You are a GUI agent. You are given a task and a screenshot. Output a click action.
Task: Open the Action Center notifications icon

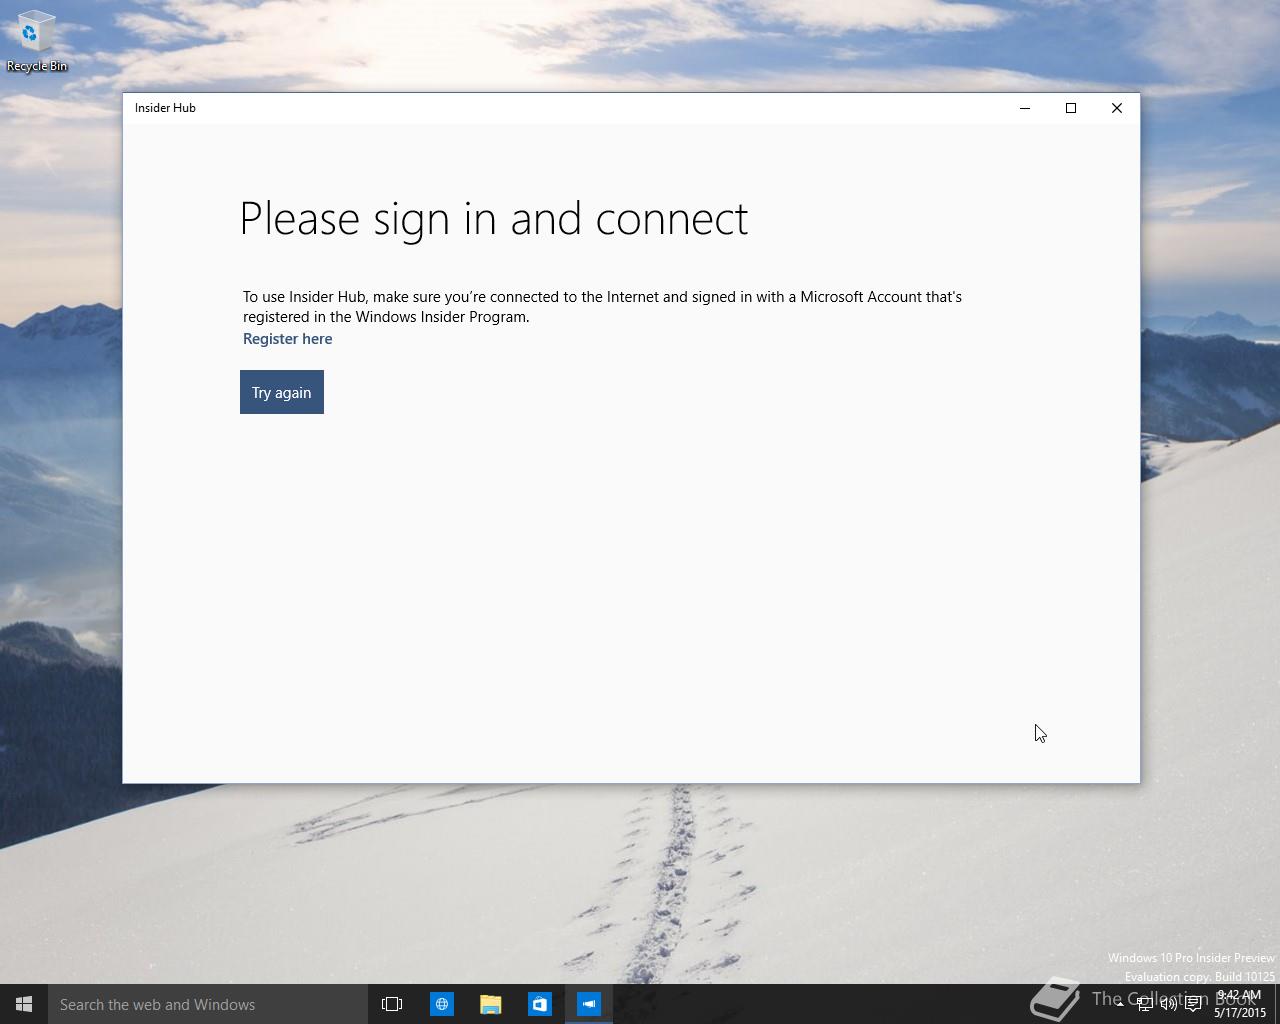pyautogui.click(x=1193, y=1005)
